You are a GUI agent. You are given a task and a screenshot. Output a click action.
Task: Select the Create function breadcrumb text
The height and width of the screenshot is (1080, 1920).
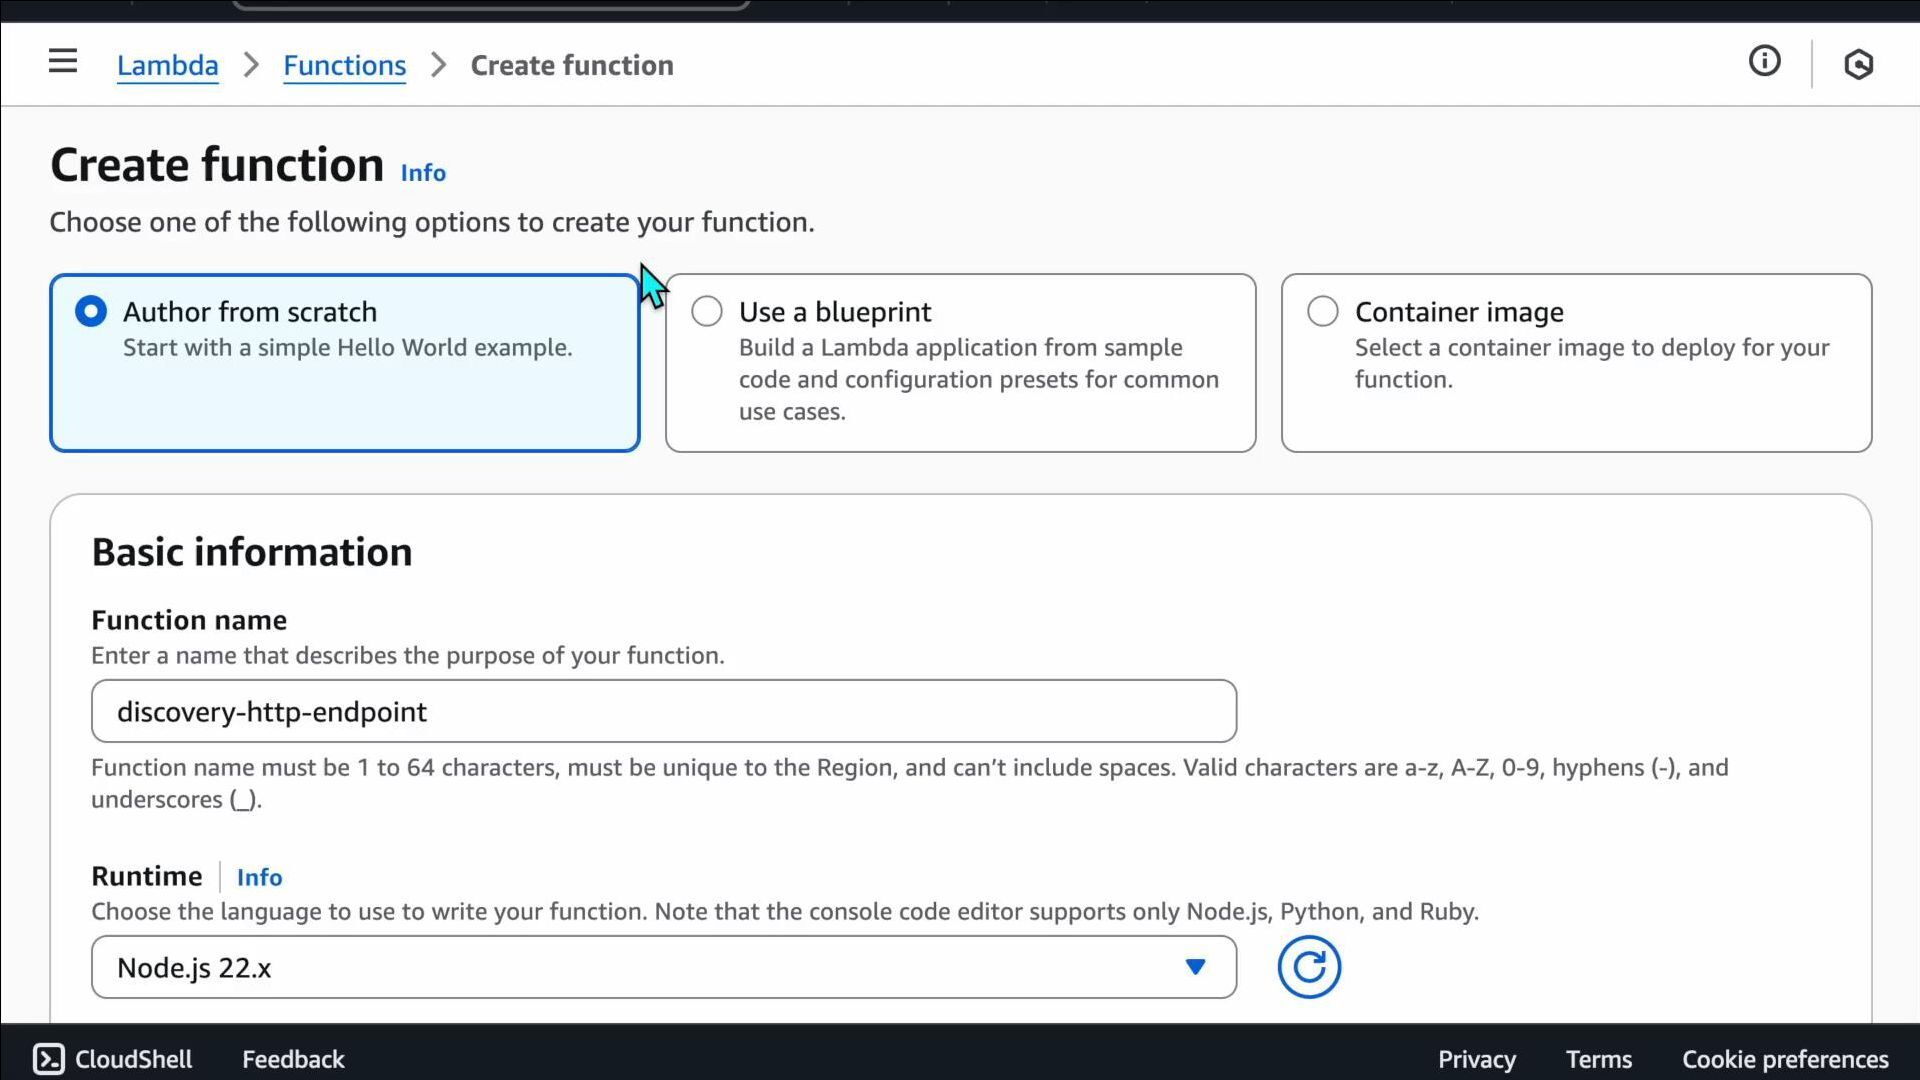572,65
